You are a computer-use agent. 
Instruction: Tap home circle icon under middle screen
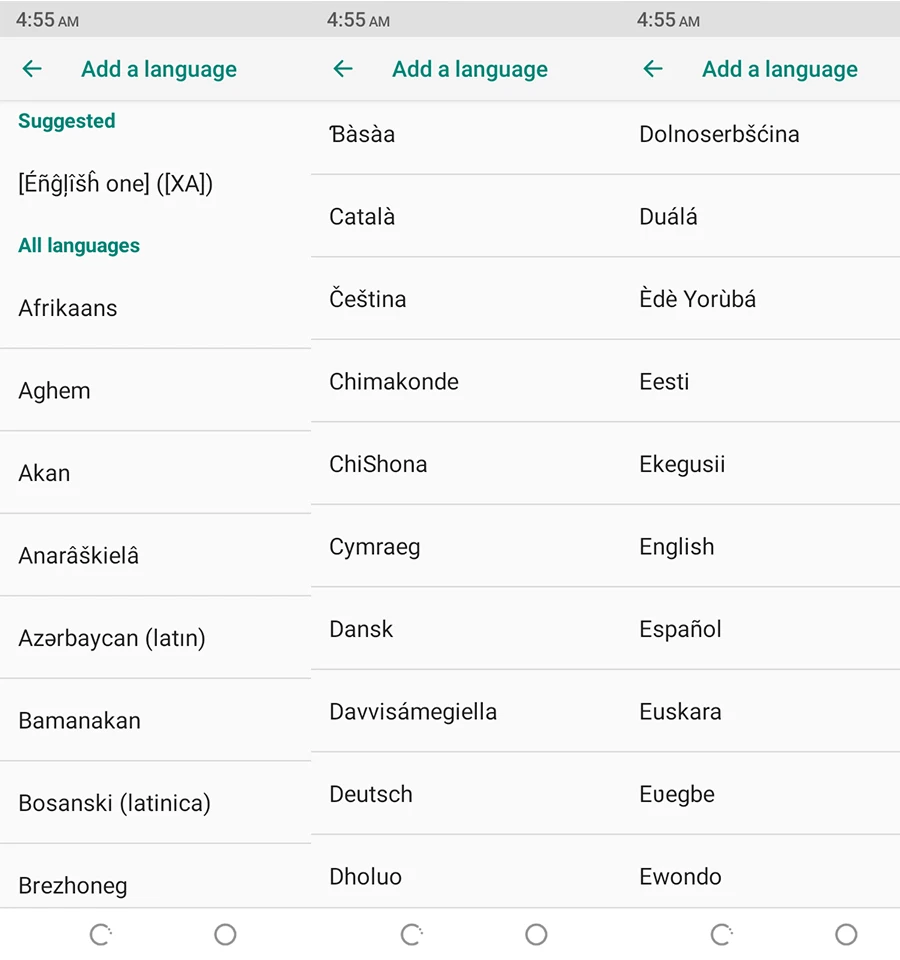536,934
